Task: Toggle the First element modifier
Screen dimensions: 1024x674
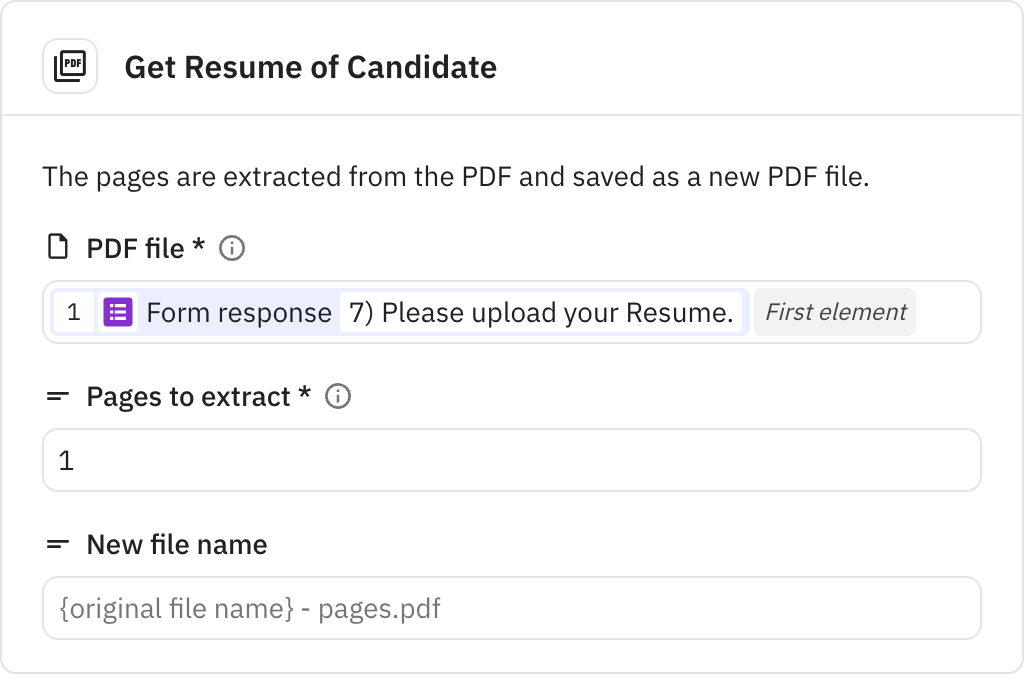Action: (834, 312)
